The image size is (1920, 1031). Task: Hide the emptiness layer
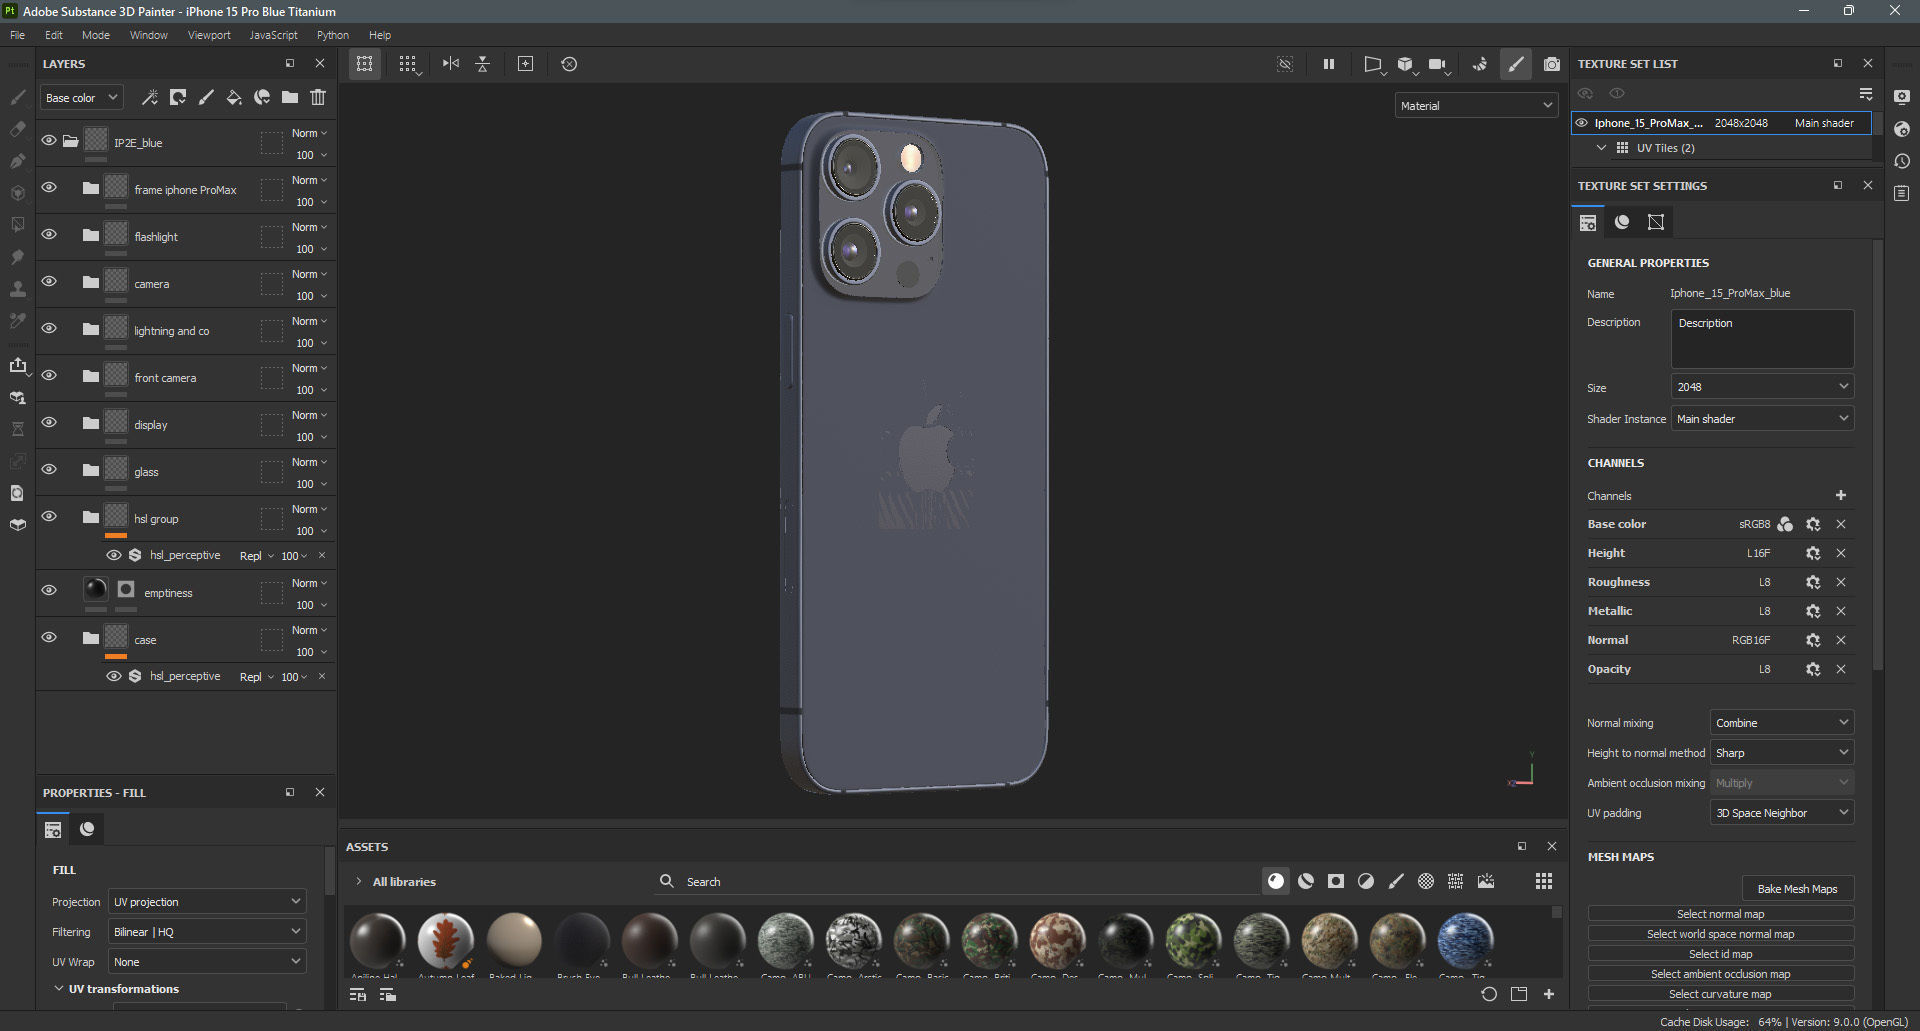tap(49, 590)
